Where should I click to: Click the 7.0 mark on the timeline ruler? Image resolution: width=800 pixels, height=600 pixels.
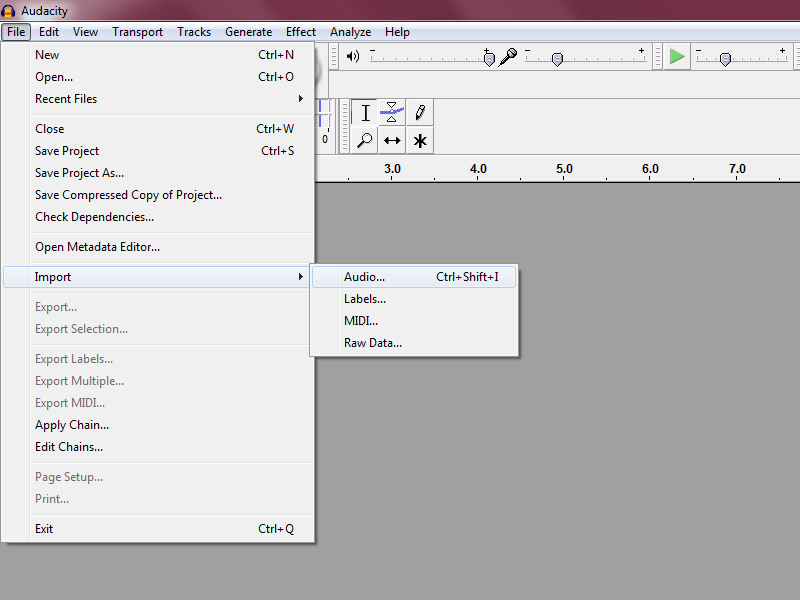(737, 169)
